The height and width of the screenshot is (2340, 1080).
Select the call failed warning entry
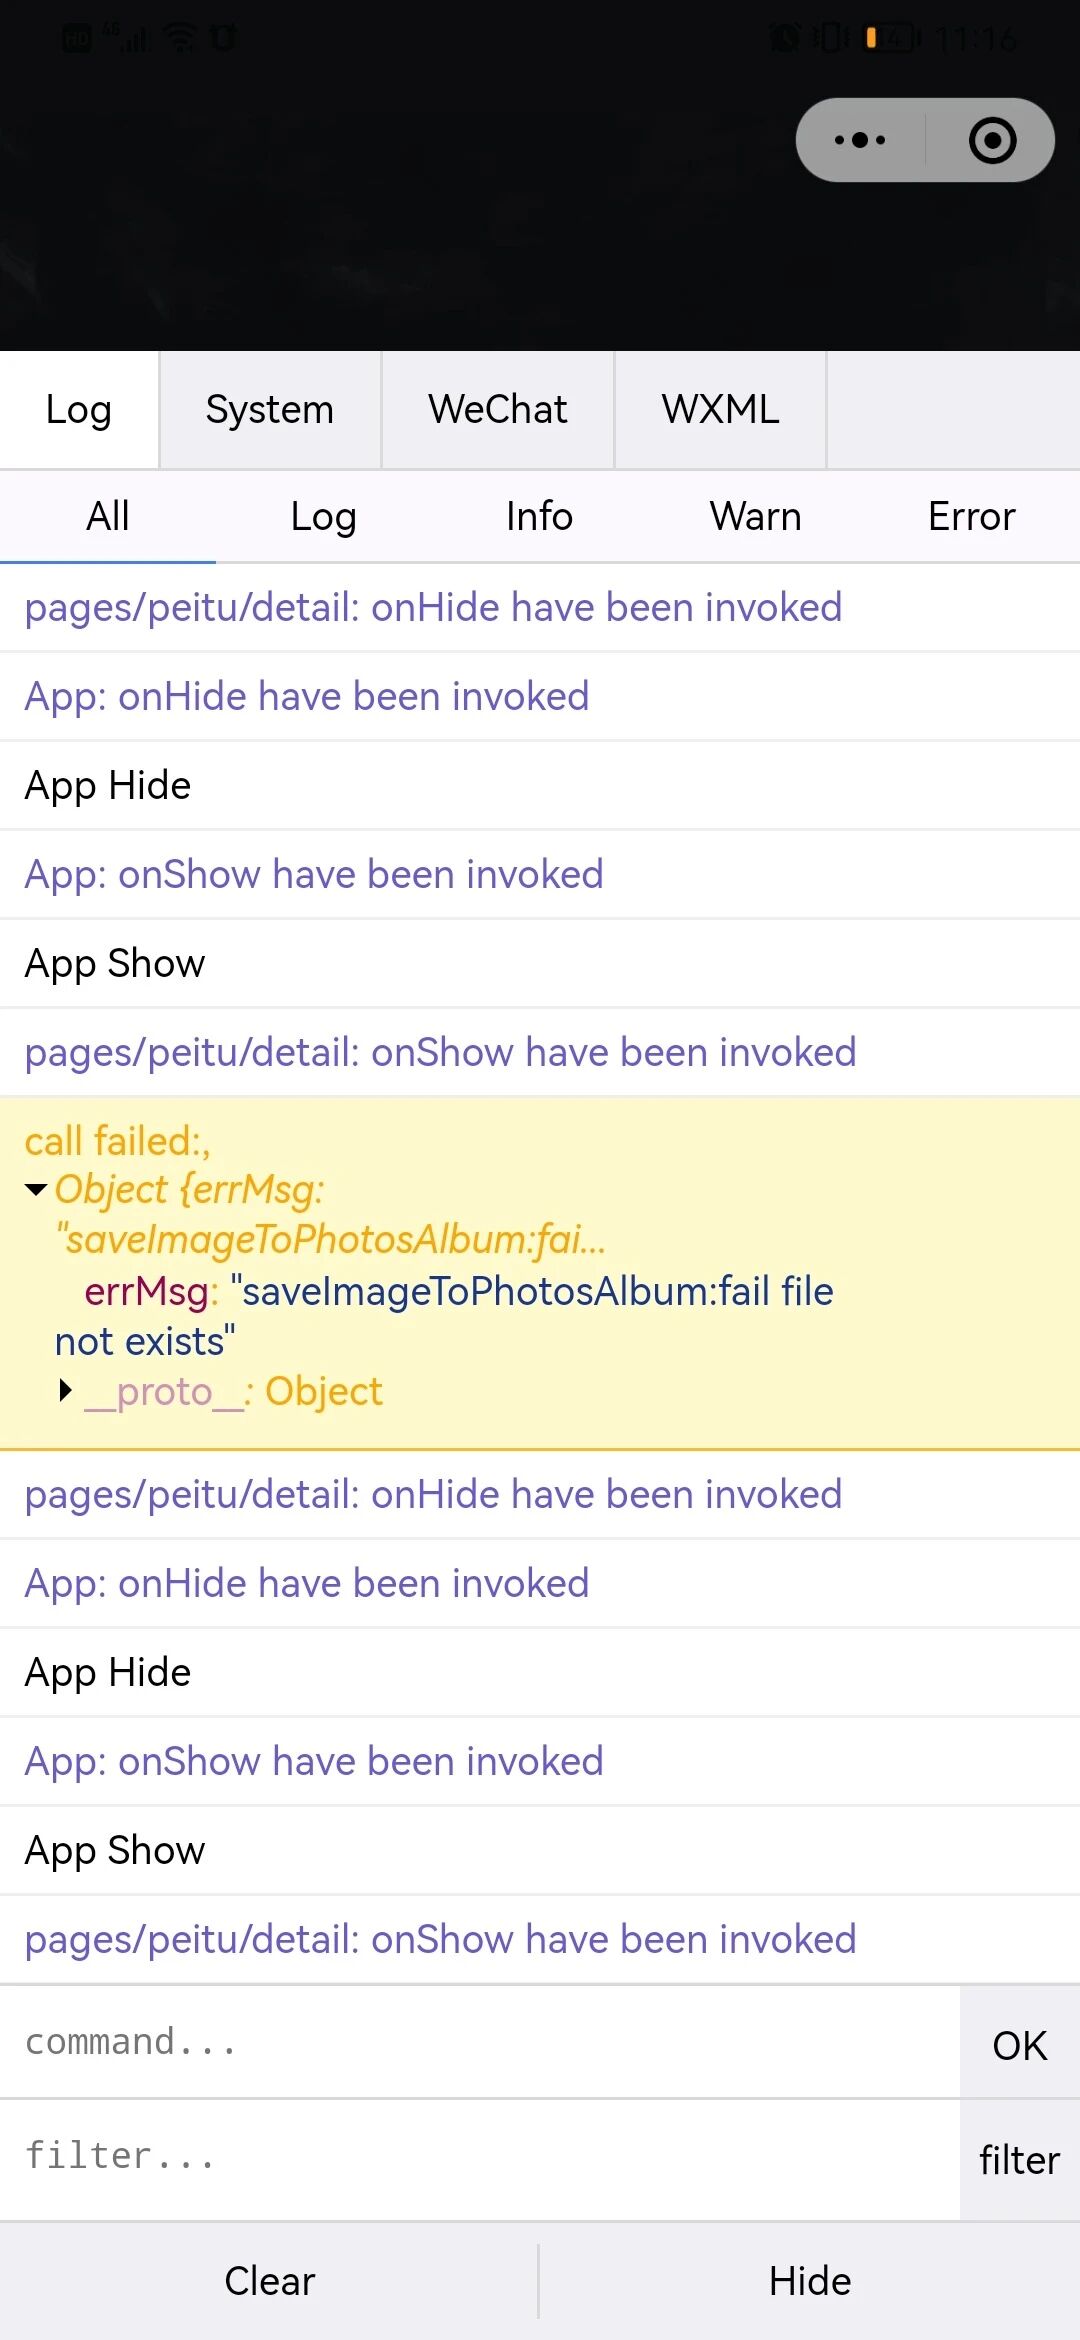pos(540,1273)
